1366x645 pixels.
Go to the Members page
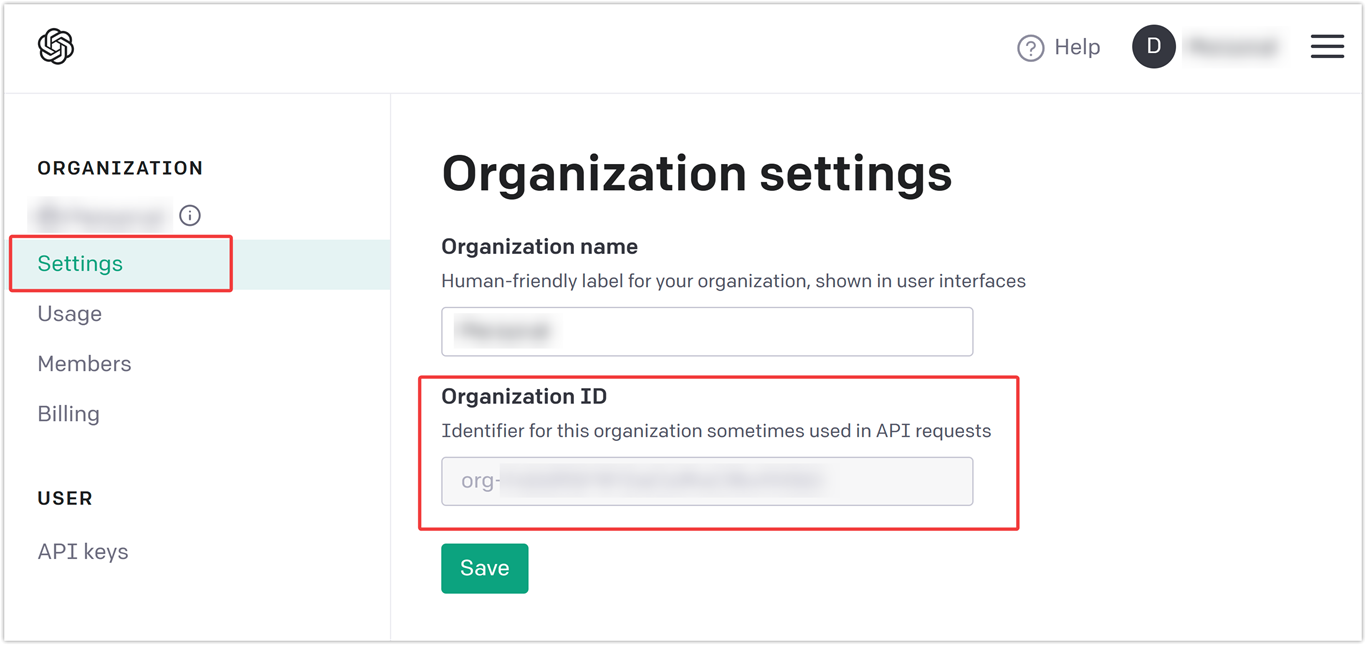pos(84,363)
